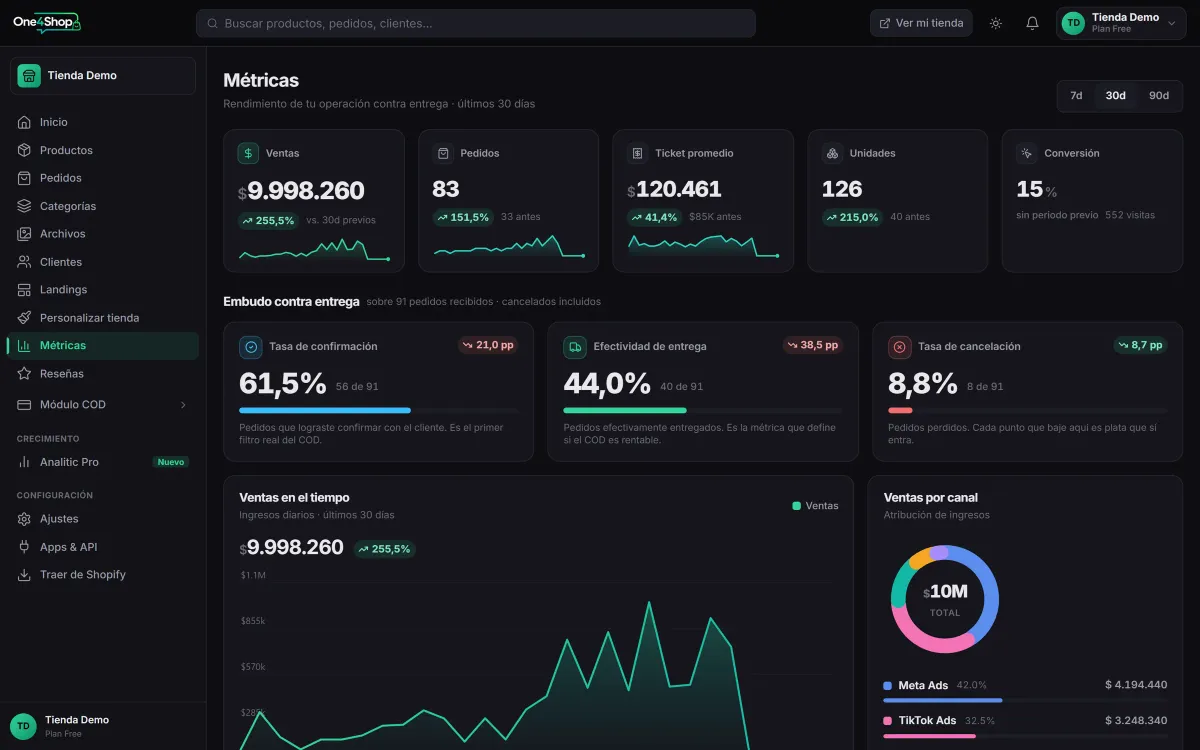Image resolution: width=1200 pixels, height=750 pixels.
Task: Click the Conversión cursor icon
Action: pos(1026,153)
